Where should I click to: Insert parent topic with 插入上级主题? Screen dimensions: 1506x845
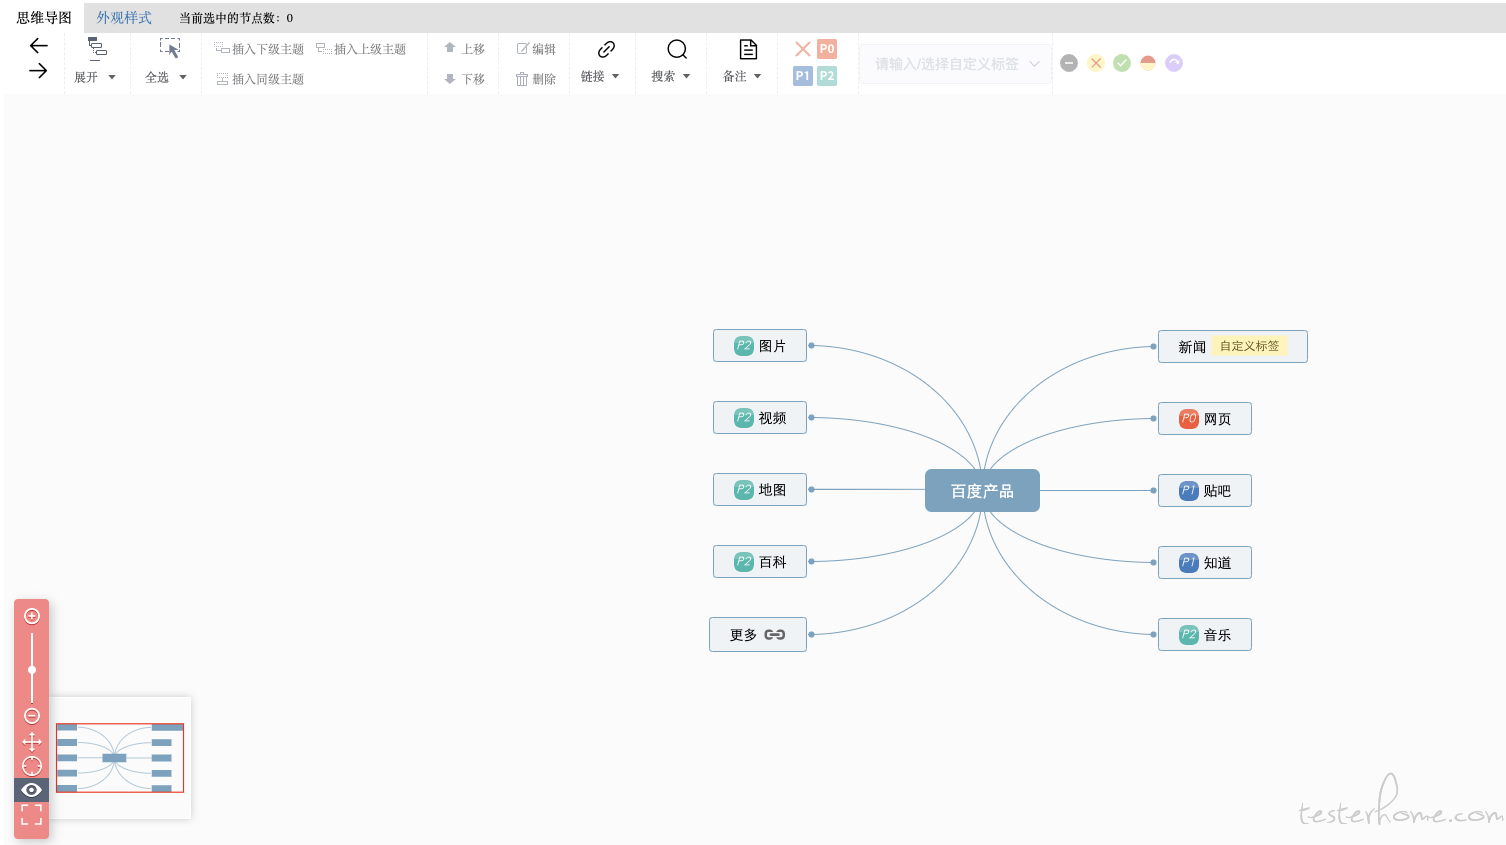(x=361, y=49)
